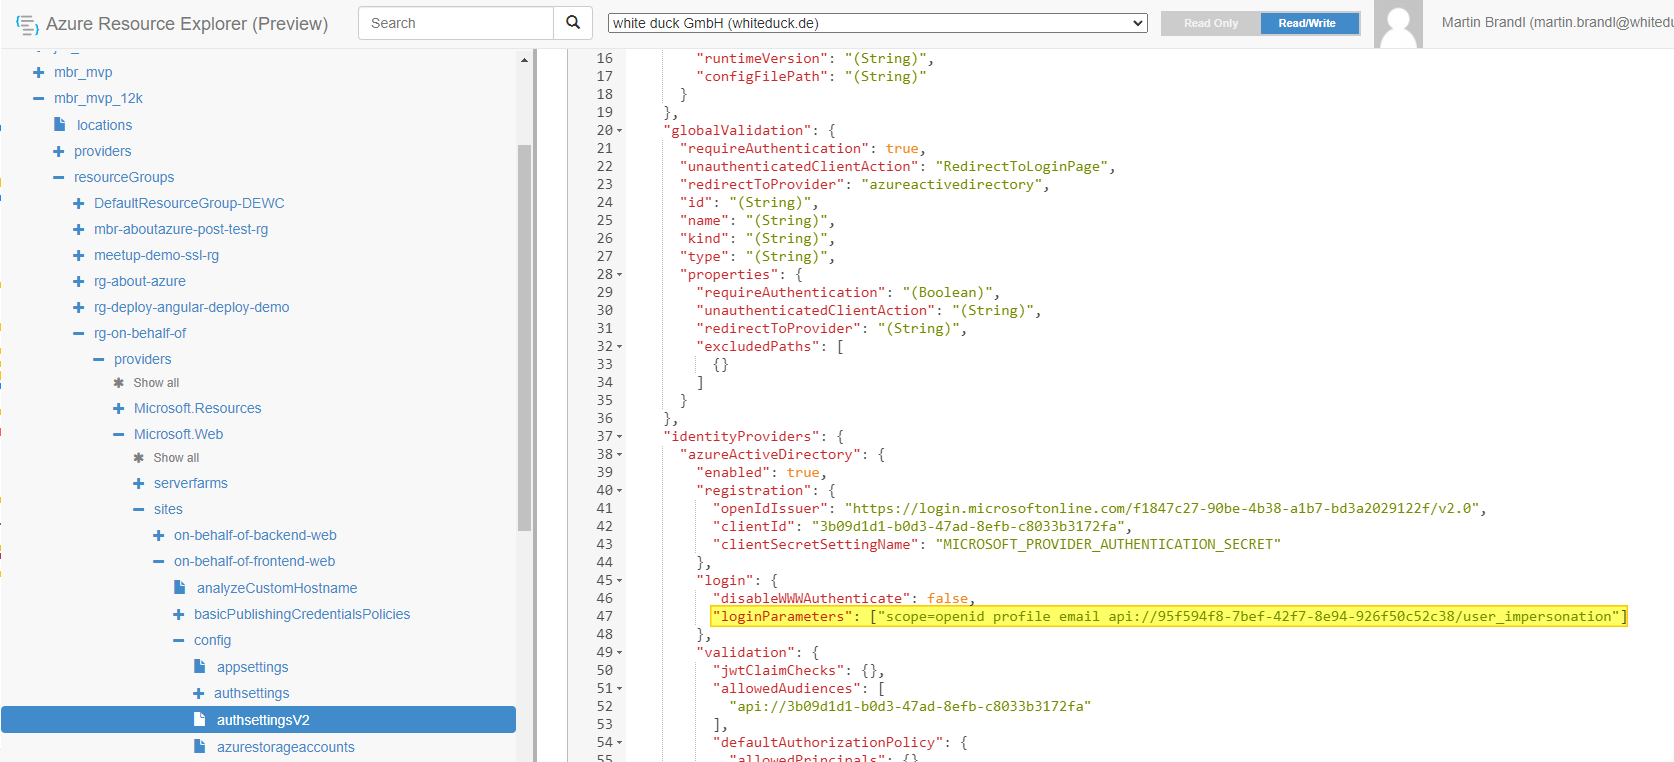Screen dimensions: 1674x762
Task: Click the azurestorageaccounts file icon
Action: click(x=200, y=747)
